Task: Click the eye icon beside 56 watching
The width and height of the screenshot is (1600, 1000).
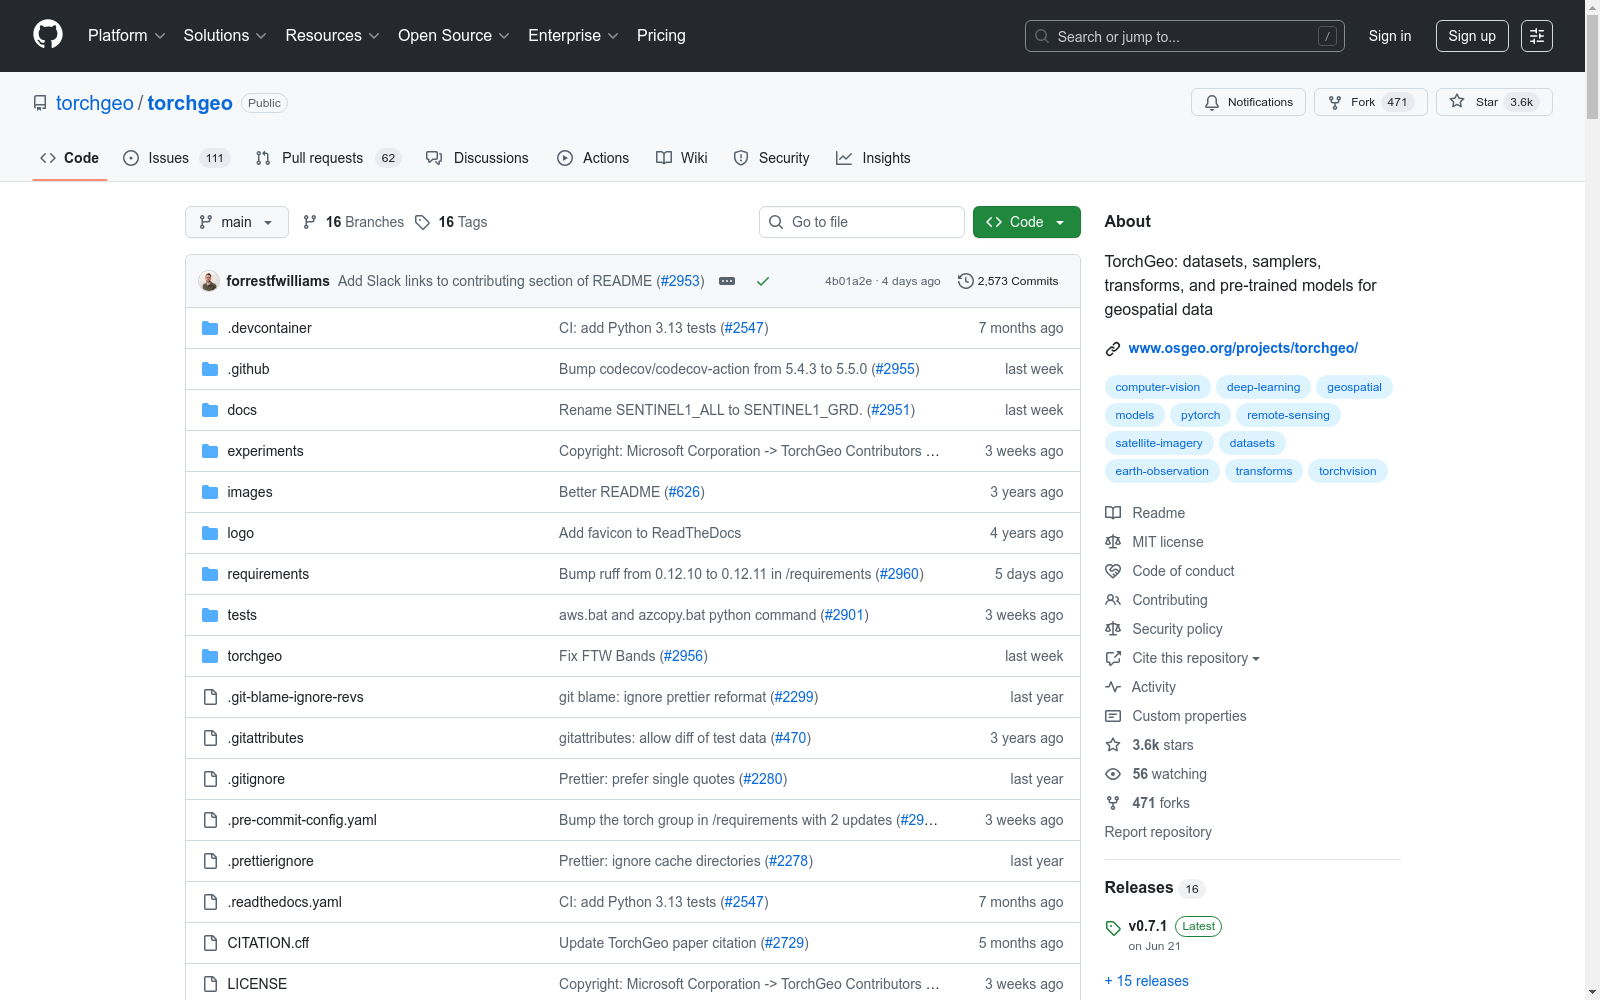Action: [1113, 774]
